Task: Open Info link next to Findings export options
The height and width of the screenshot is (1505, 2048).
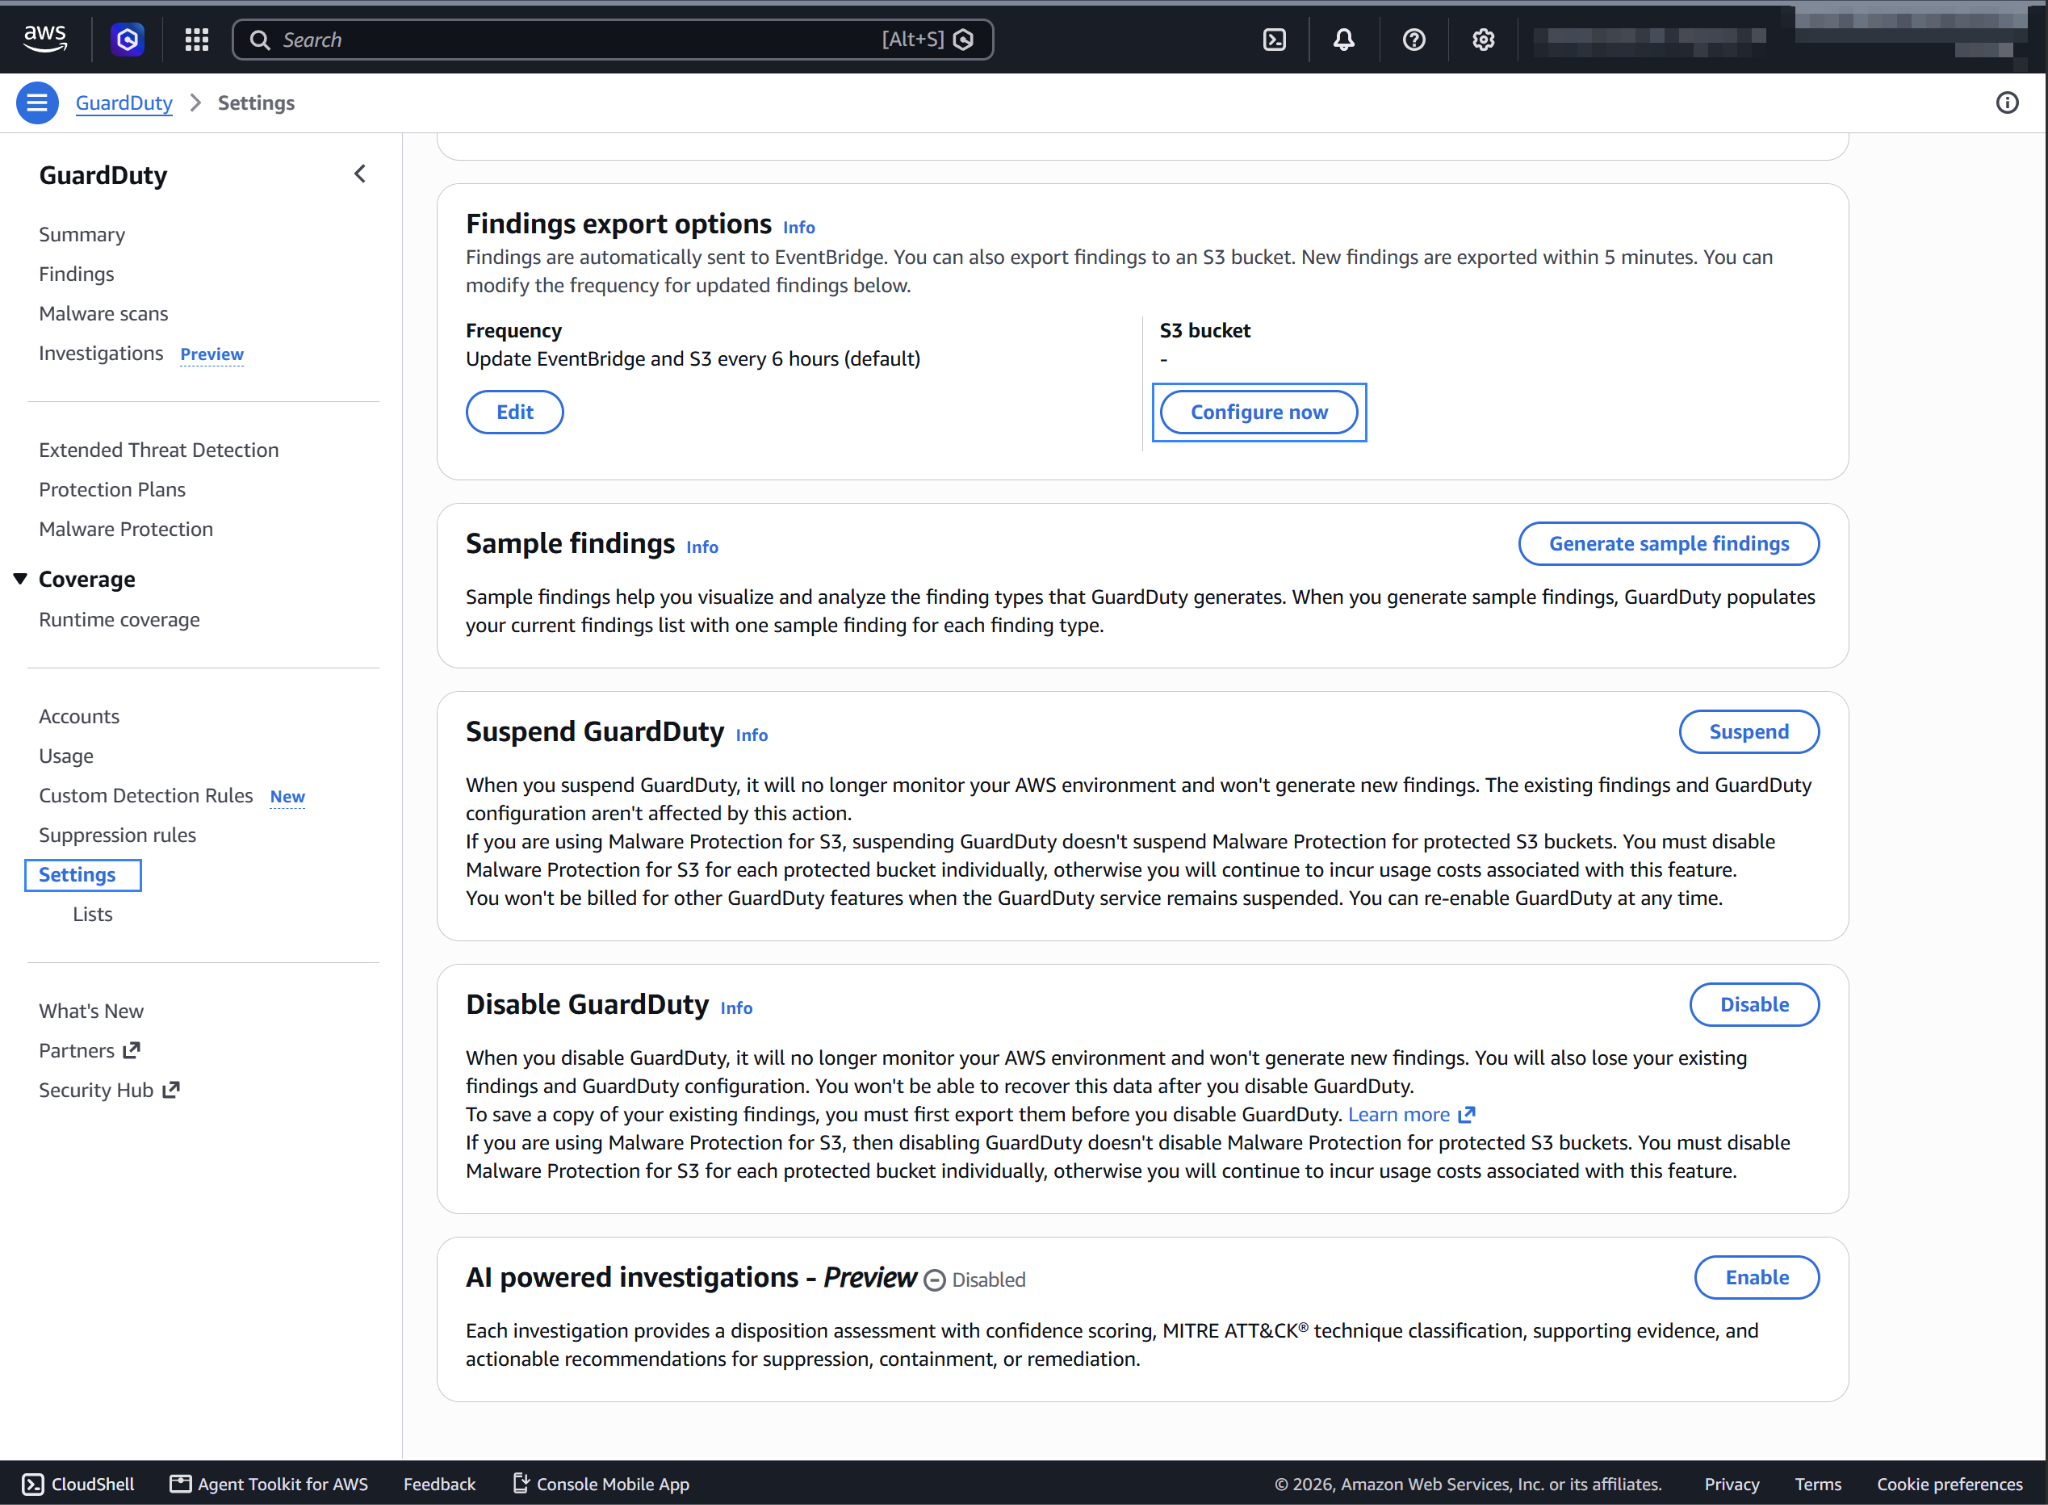Action: pos(799,227)
